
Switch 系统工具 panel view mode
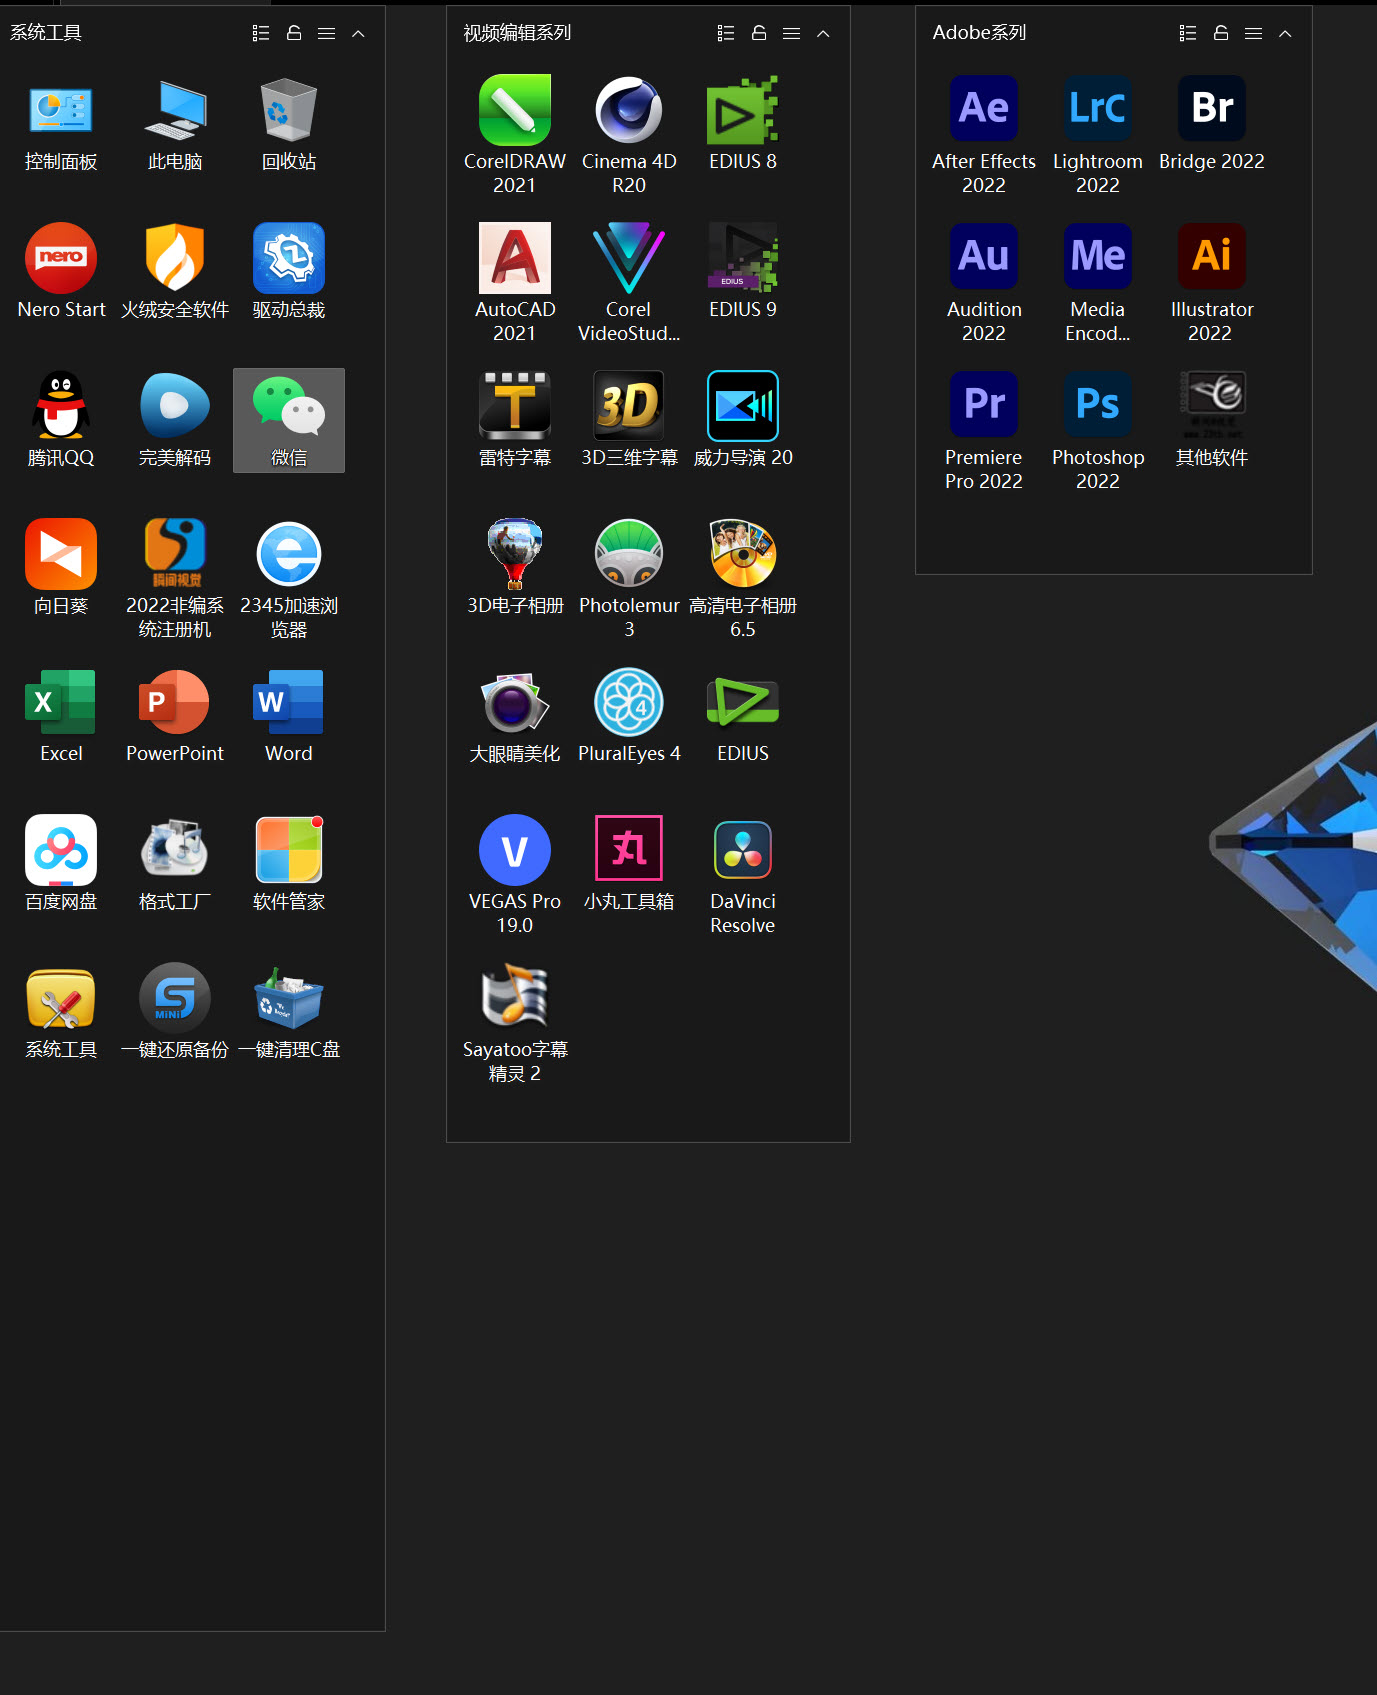click(x=261, y=33)
